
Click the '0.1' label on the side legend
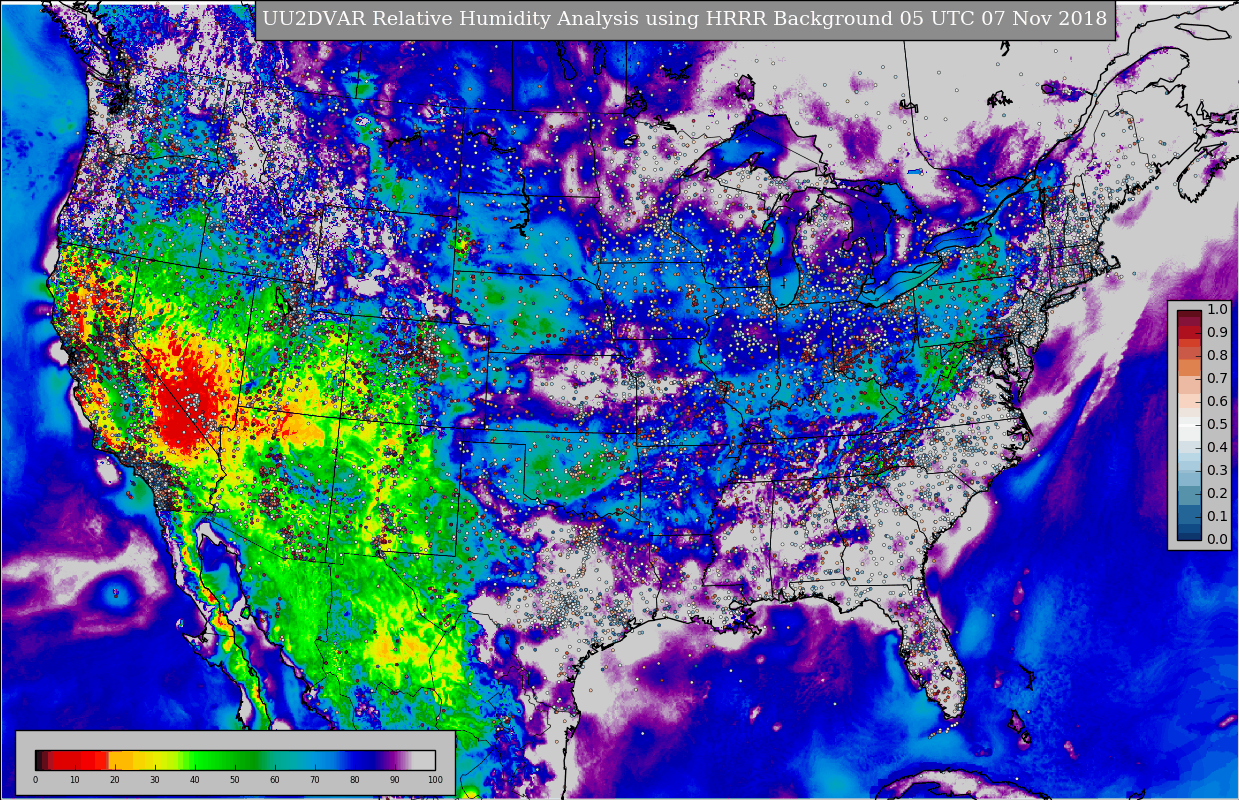pyautogui.click(x=1217, y=516)
